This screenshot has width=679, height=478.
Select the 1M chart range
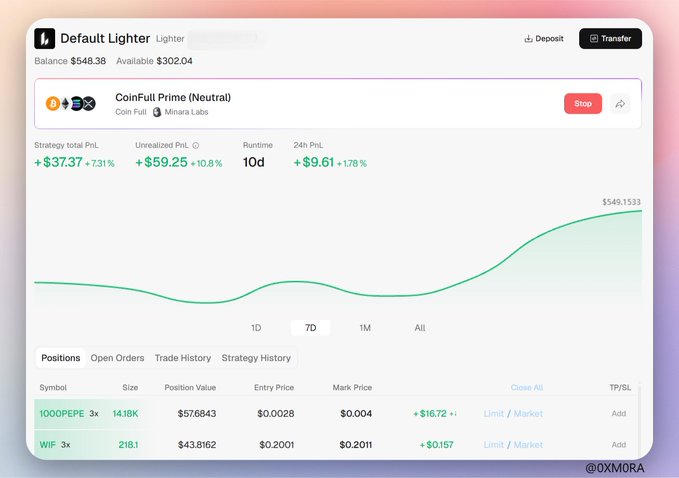[365, 328]
